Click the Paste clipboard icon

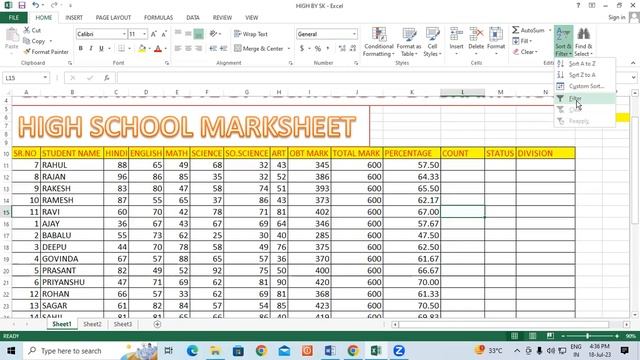tap(12, 36)
